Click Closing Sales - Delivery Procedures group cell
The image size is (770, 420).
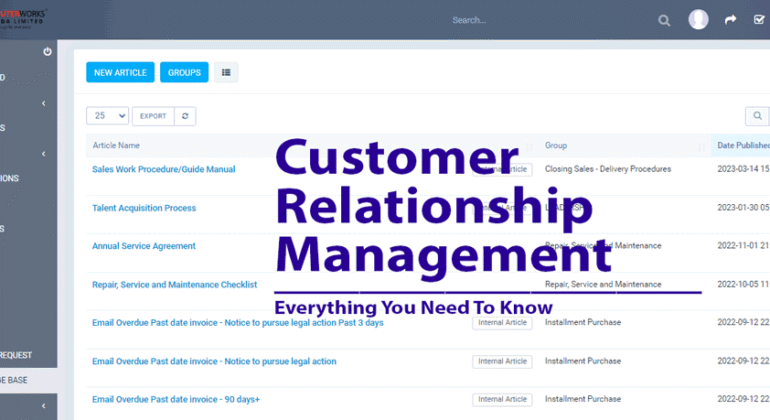click(x=607, y=169)
